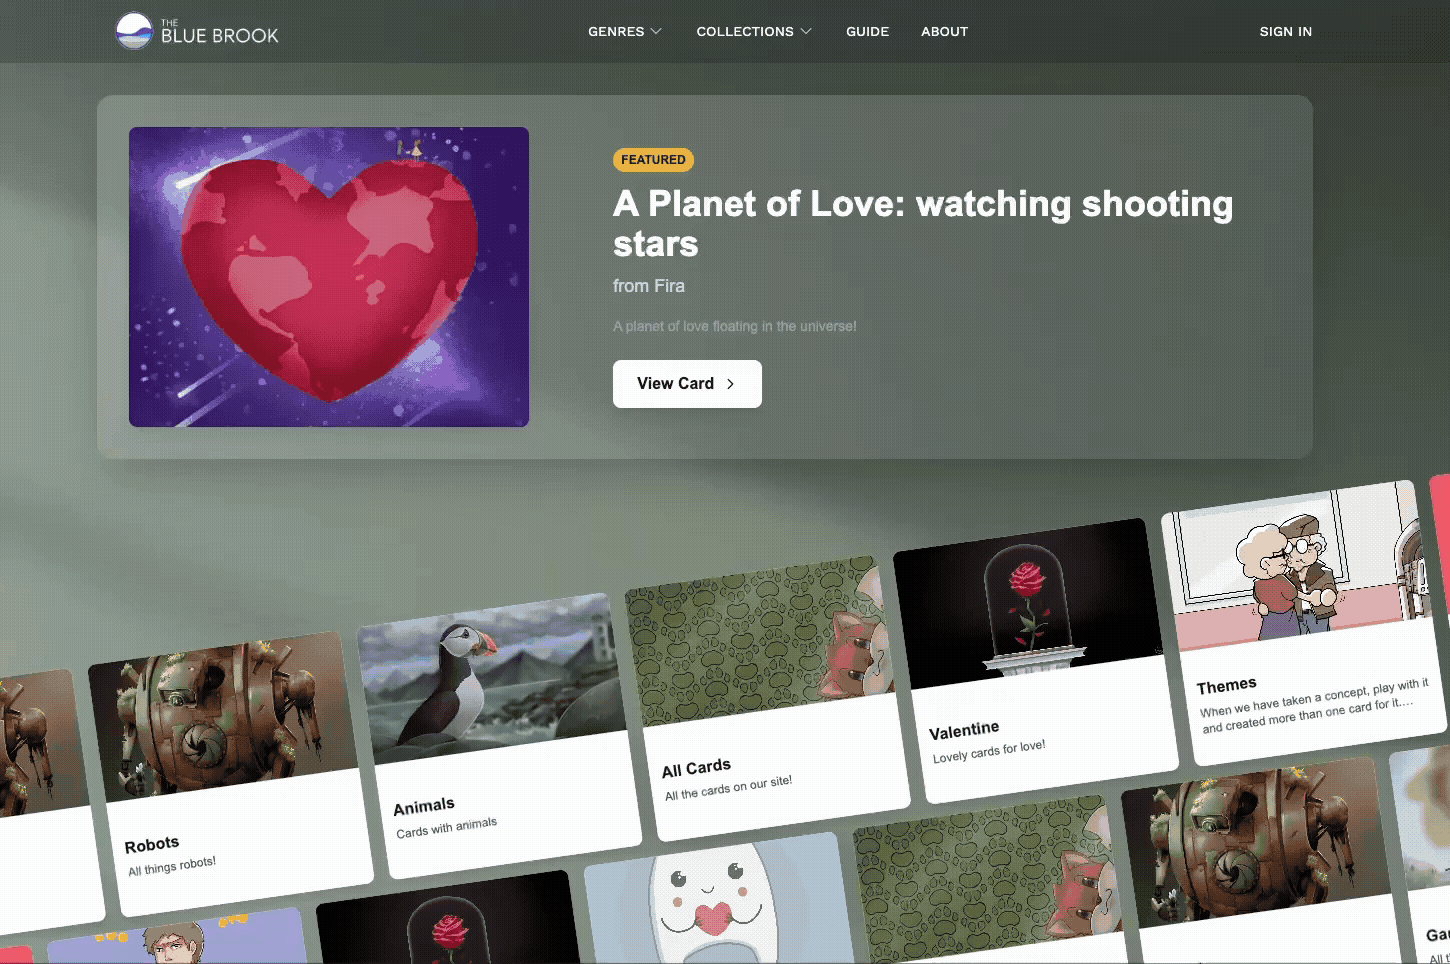1450x964 pixels.
Task: Open the About page
Action: 944,32
